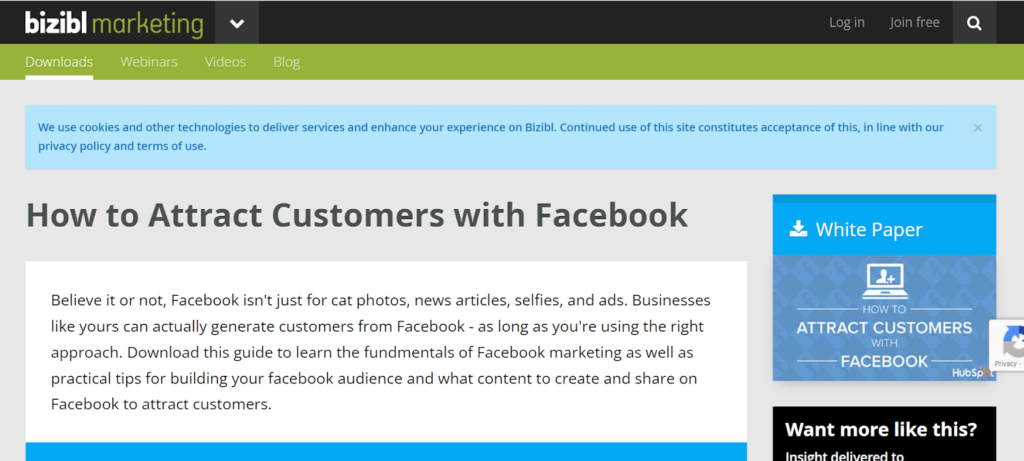Viewport: 1024px width, 461px height.
Task: Click the White Paper download arrow icon
Action: [798, 229]
